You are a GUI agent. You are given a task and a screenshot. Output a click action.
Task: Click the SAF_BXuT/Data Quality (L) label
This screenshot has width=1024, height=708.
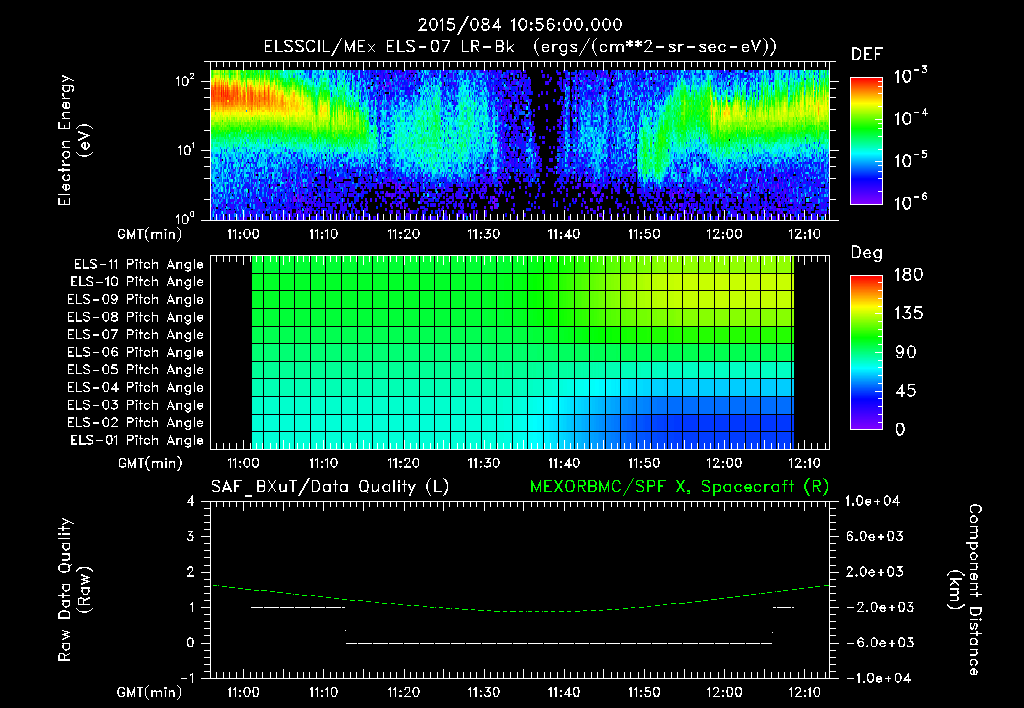pos(330,487)
